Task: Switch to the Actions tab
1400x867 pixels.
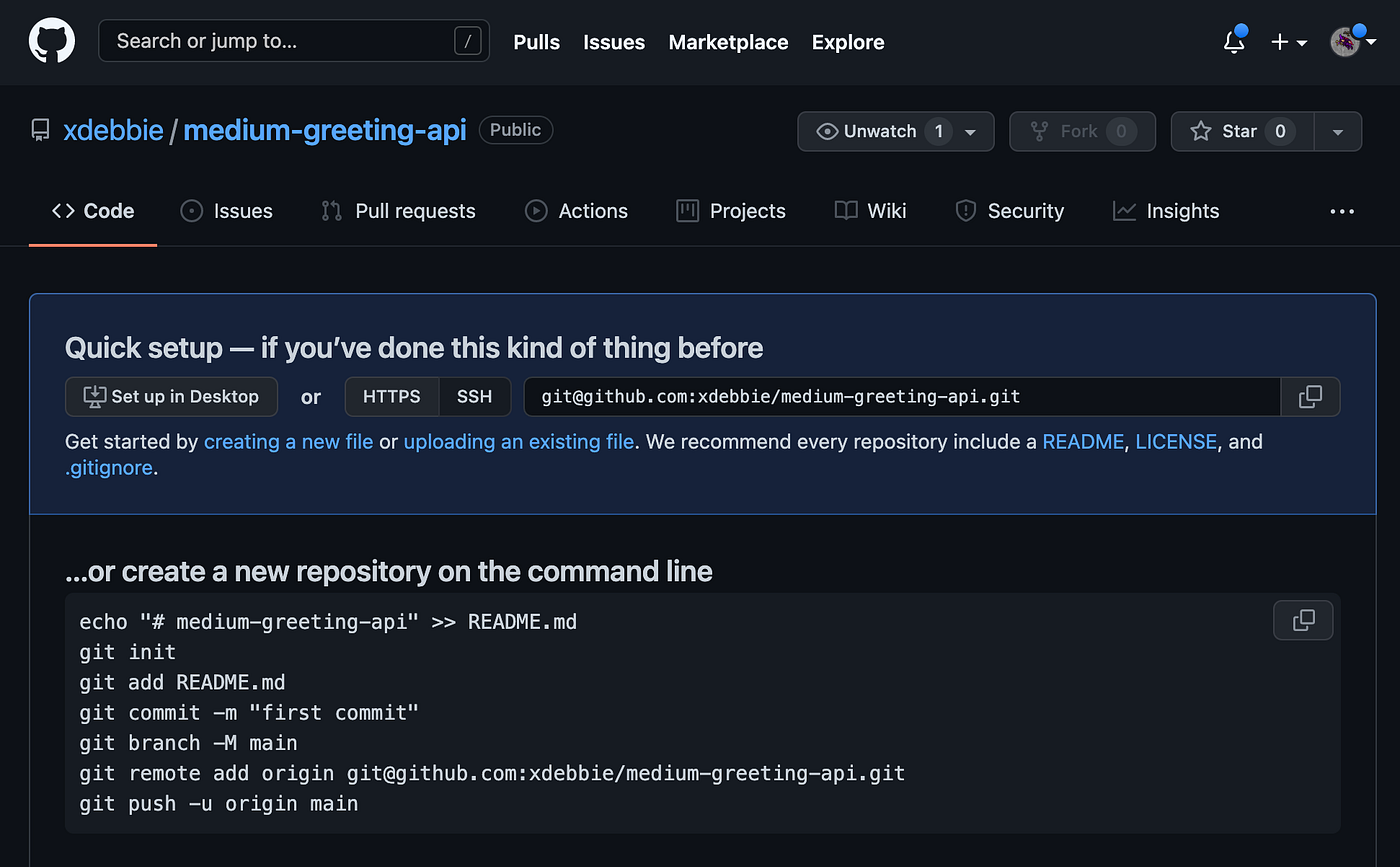Action: point(577,211)
